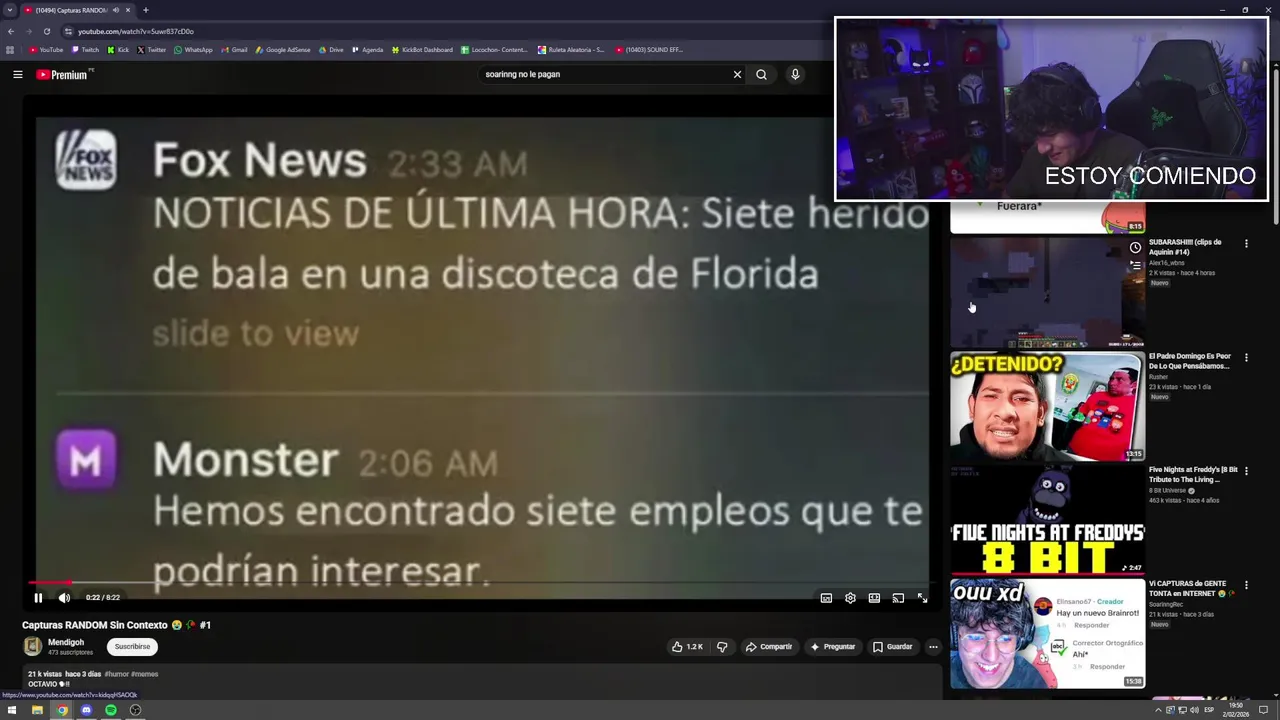Clear the search text with X
1280x720 pixels.
tap(737, 74)
